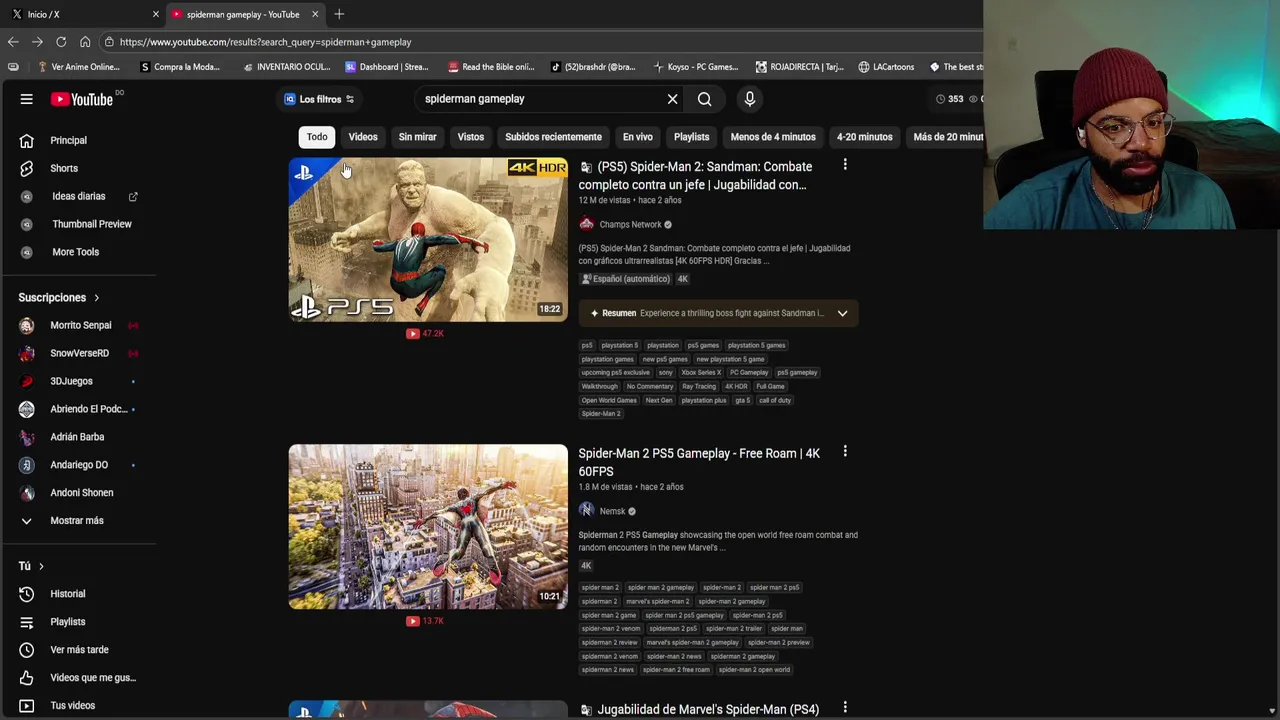Select the 4-20 minutos filter chip
This screenshot has height=720, width=1280.
point(864,137)
